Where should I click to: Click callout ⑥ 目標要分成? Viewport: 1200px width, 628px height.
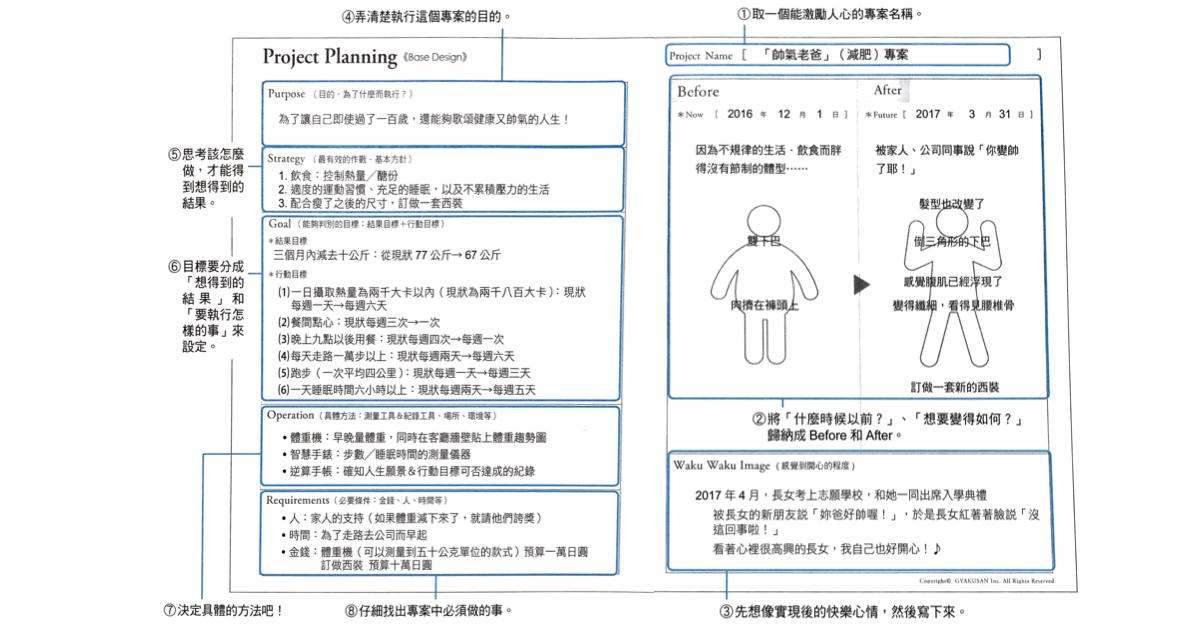[x=206, y=307]
